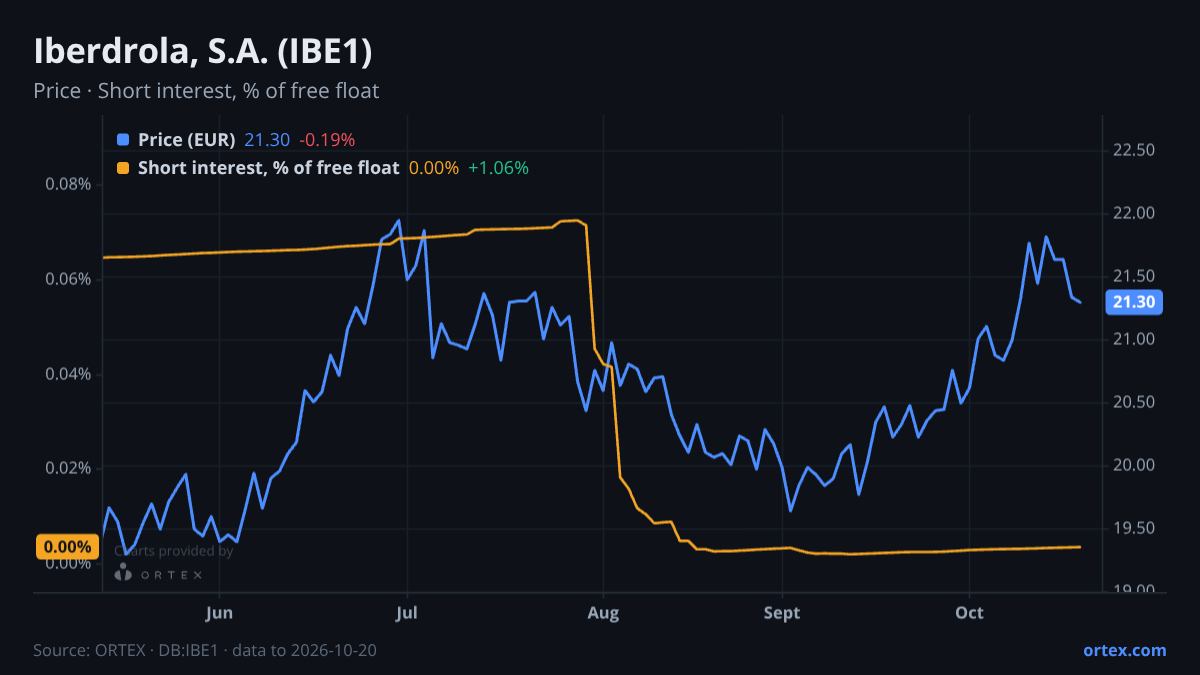
Task: Click the orange 0.00% tag on left axis
Action: tap(68, 547)
